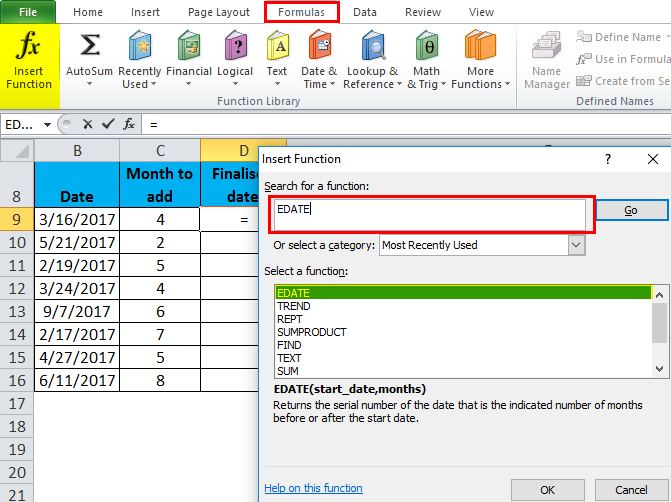Select TEXT in the function list
Screen dimensions: 671x502
coord(463,358)
